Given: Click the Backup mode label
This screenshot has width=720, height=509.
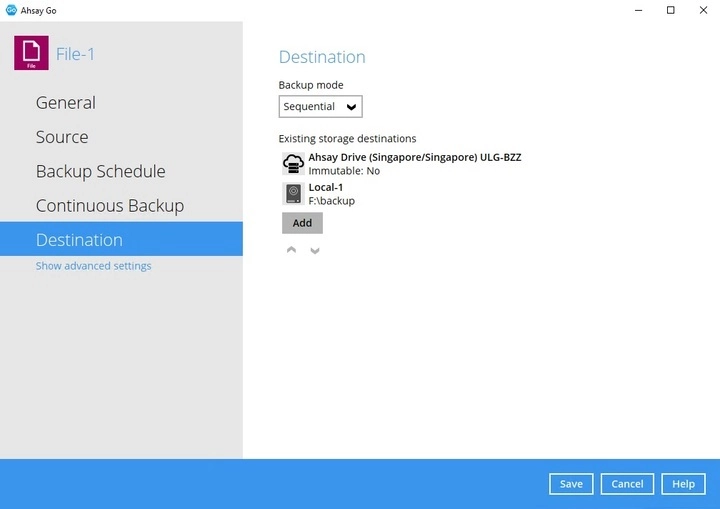Looking at the screenshot, I should tap(311, 85).
